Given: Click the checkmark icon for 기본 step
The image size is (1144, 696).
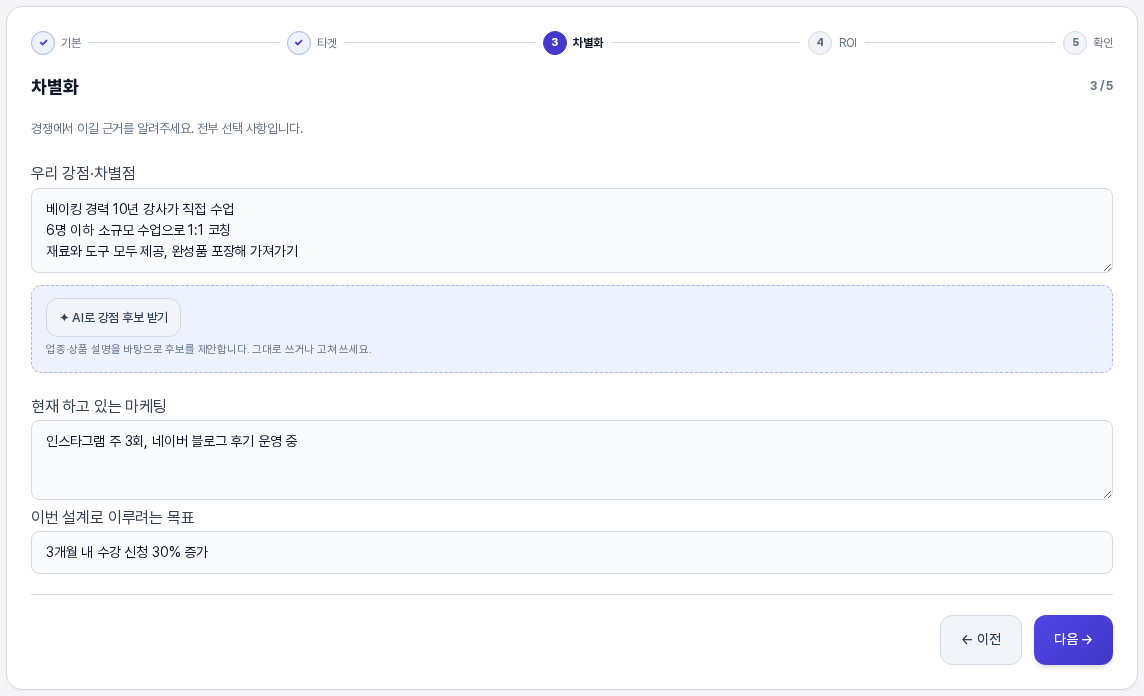Looking at the screenshot, I should tap(43, 43).
